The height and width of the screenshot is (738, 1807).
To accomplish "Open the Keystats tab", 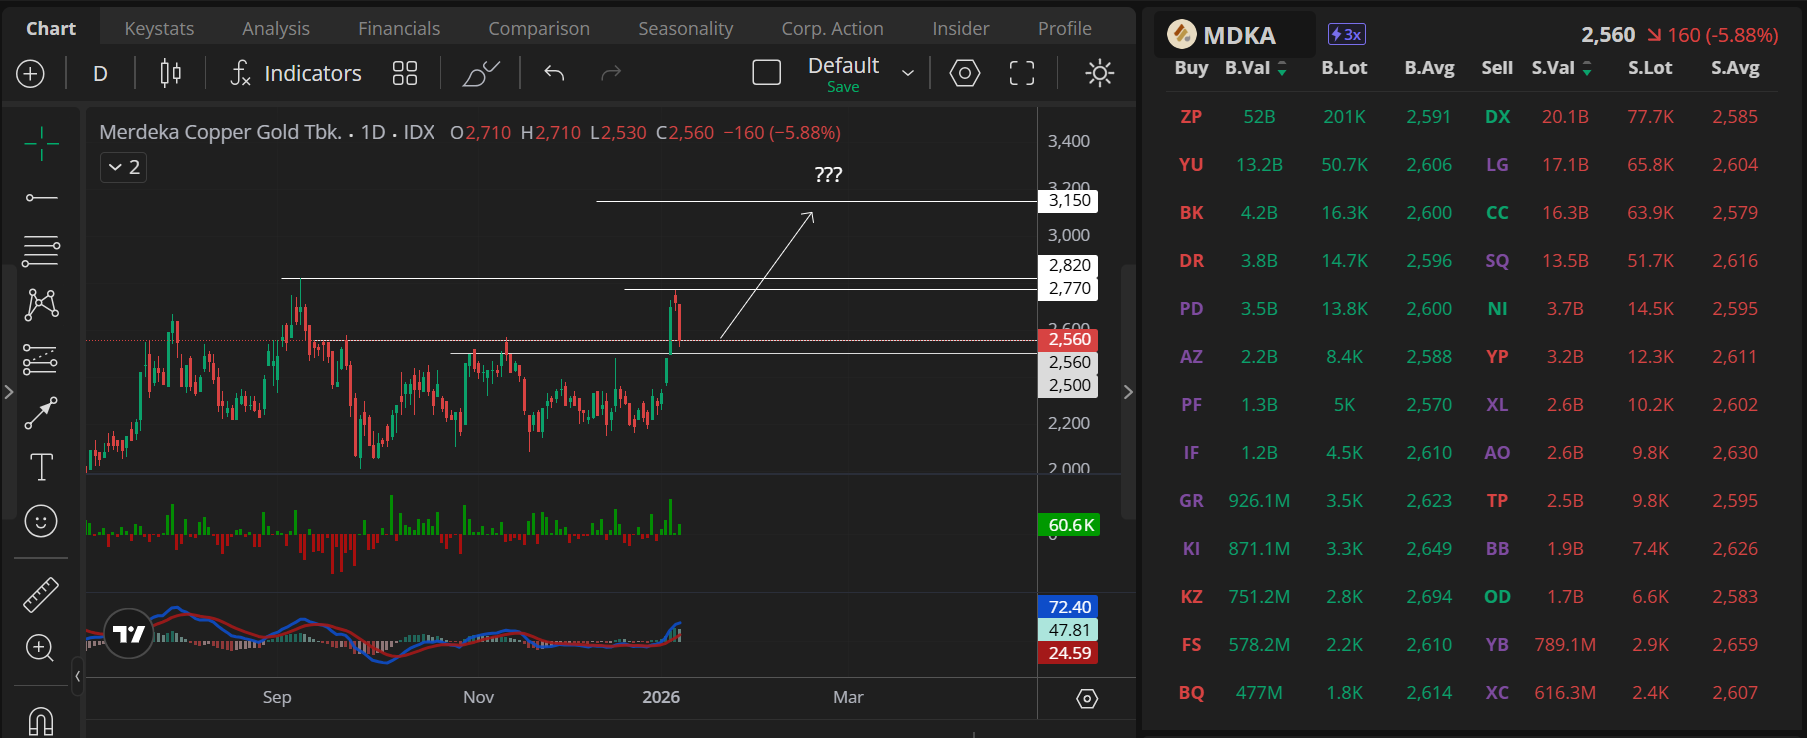I will pos(159,28).
